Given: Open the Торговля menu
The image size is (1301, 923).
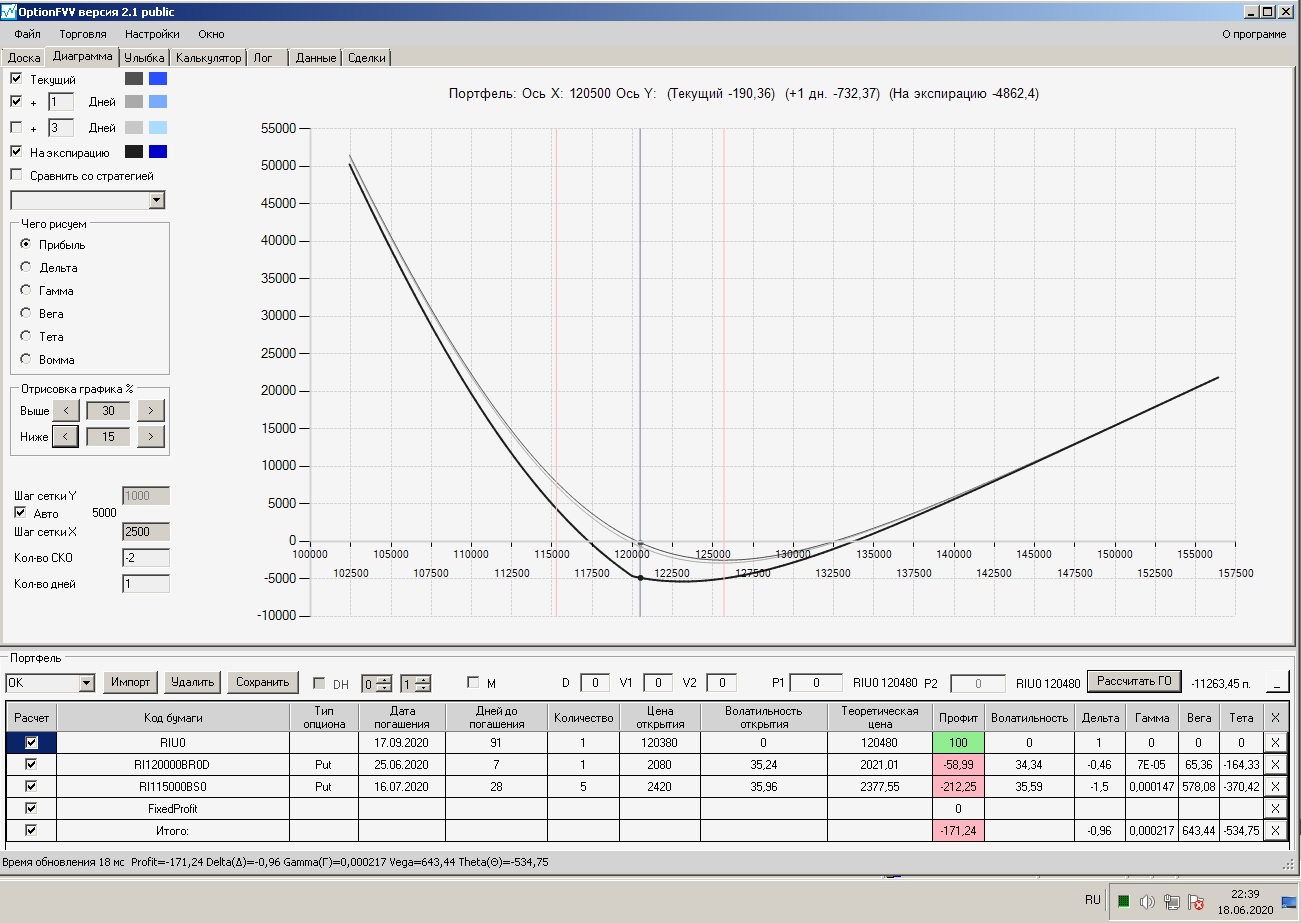Looking at the screenshot, I should pyautogui.click(x=82, y=34).
